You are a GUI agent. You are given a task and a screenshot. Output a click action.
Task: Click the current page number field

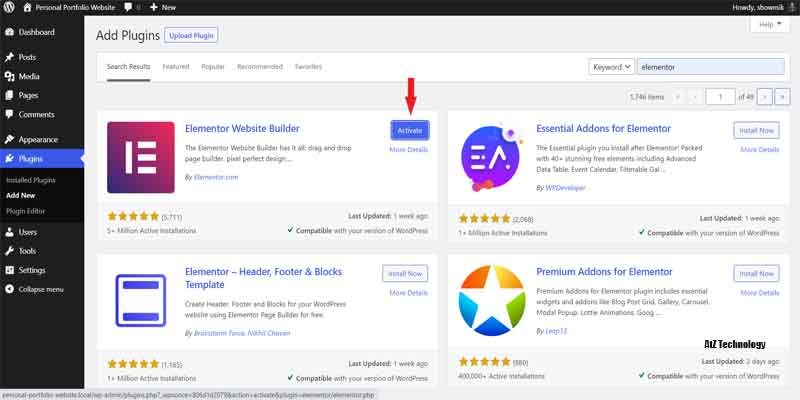click(x=720, y=96)
